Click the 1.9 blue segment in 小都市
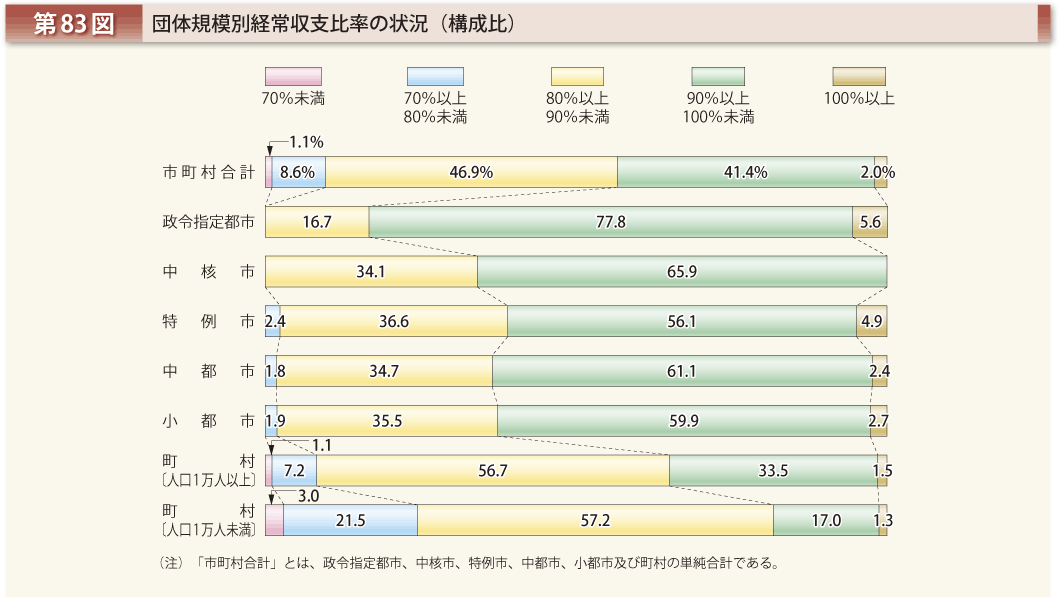The height and width of the screenshot is (598, 1059). (x=272, y=420)
